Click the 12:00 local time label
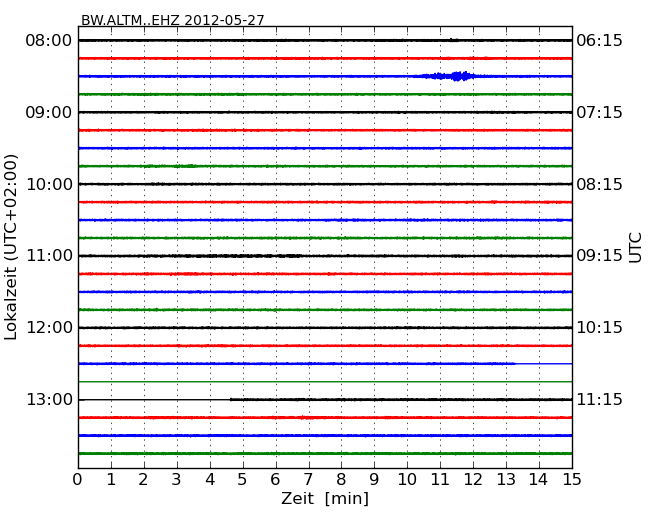This screenshot has height=520, width=650. (49, 328)
